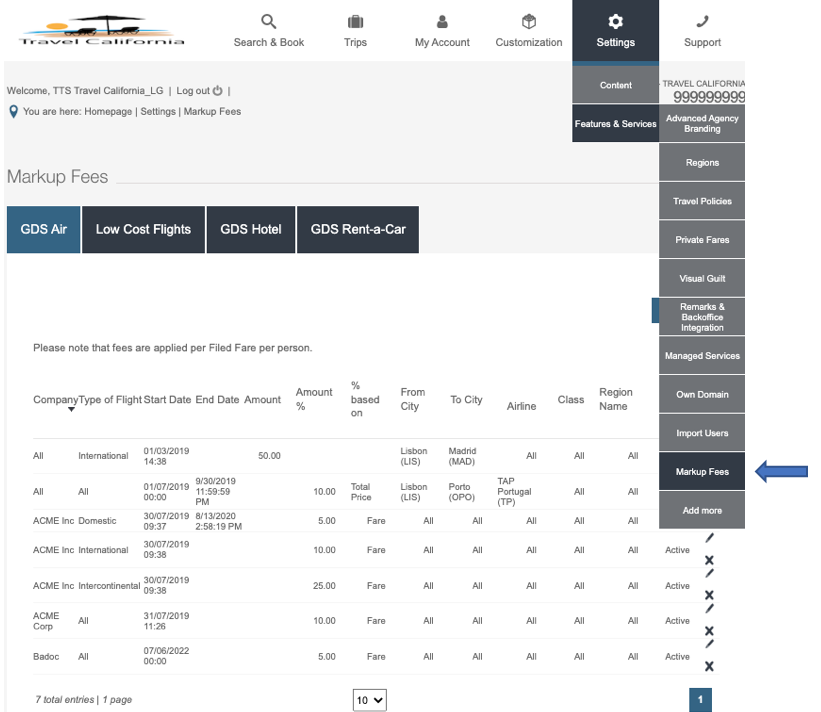821x712 pixels.
Task: Click the My Account person icon
Action: click(442, 21)
